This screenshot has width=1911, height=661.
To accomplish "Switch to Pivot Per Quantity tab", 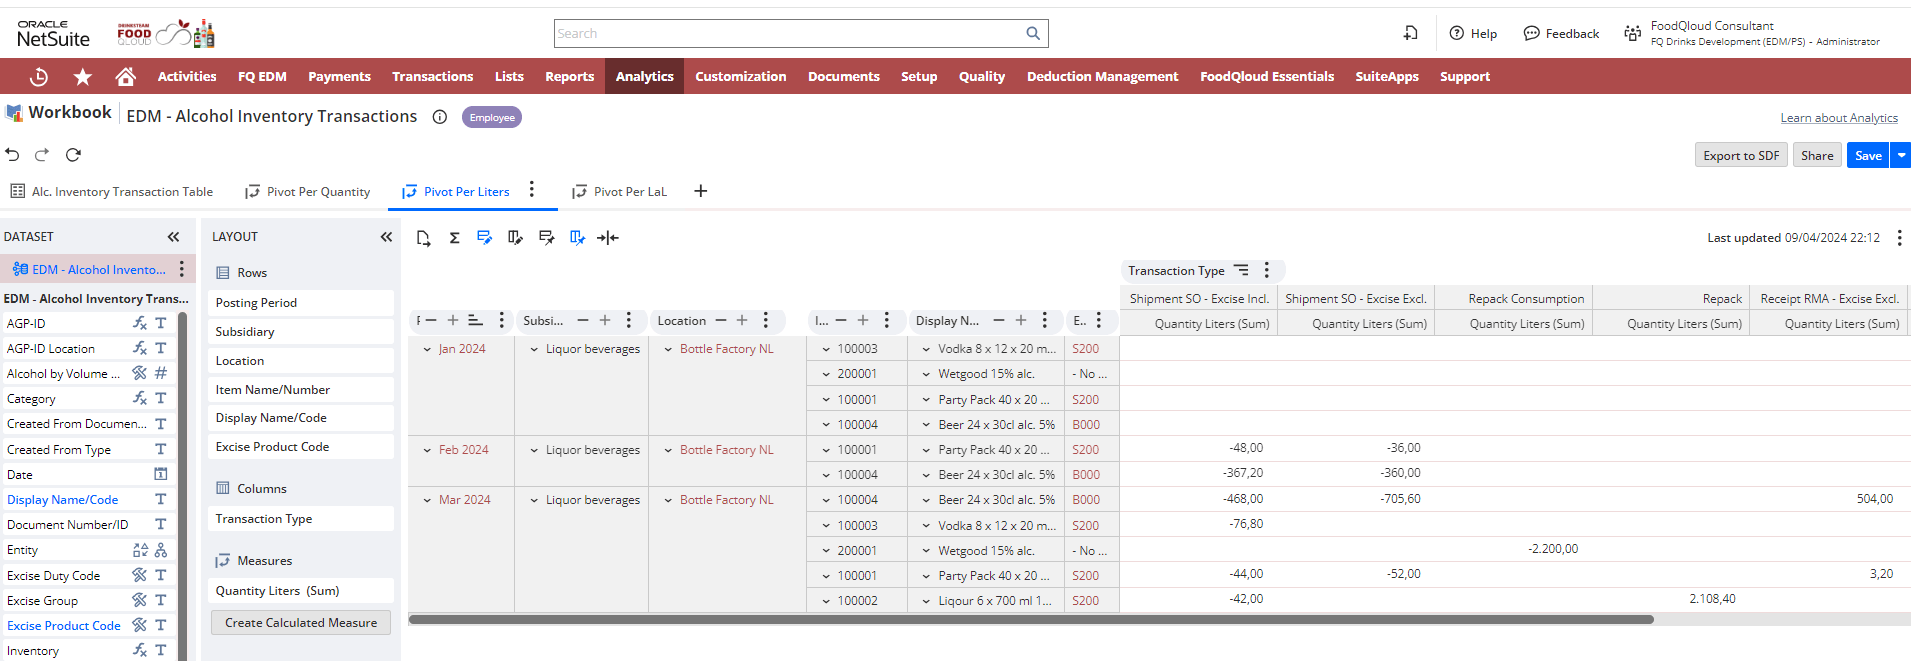I will (308, 192).
